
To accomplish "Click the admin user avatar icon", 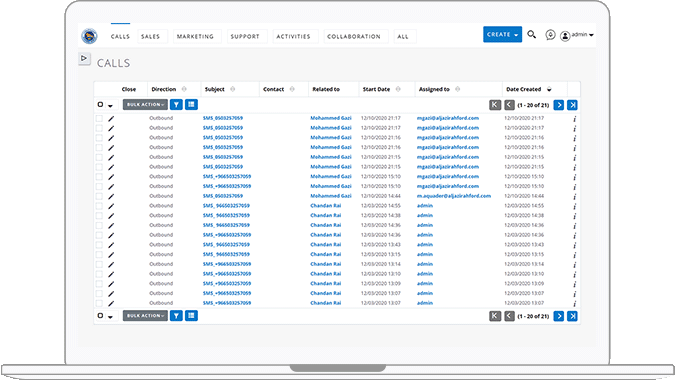I will click(x=565, y=36).
